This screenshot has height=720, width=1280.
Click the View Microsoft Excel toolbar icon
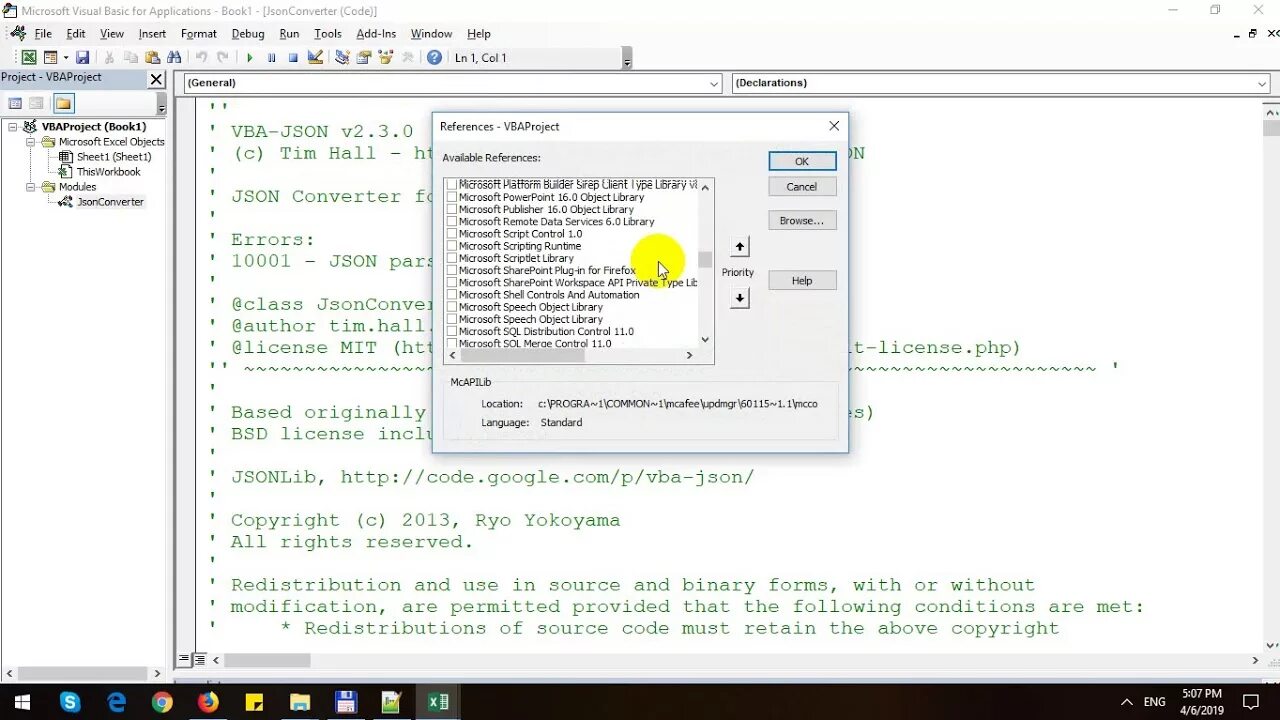(29, 58)
